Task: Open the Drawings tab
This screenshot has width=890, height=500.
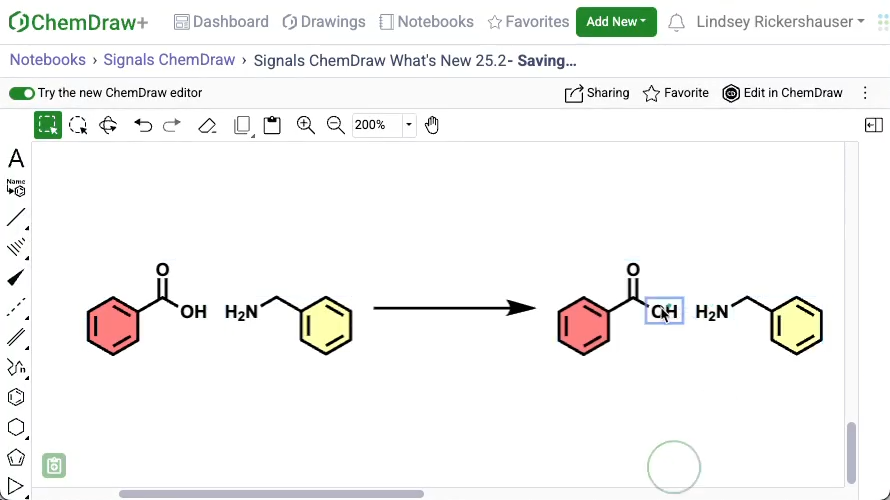Action: [324, 22]
